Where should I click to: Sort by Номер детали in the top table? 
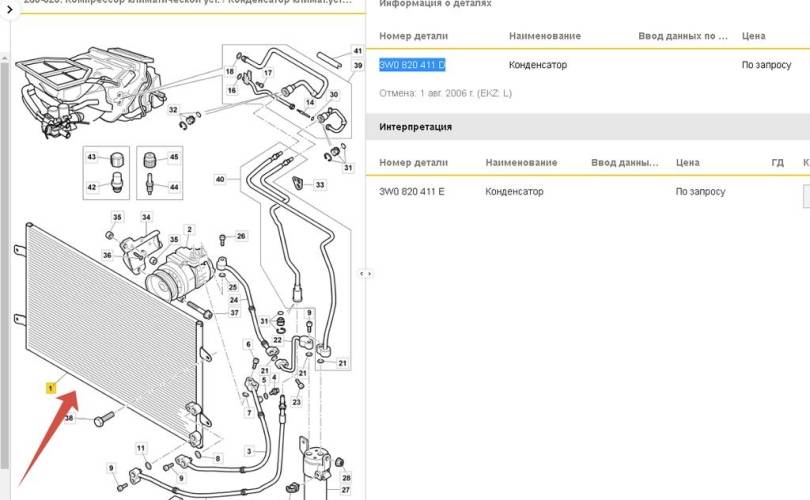coord(414,36)
